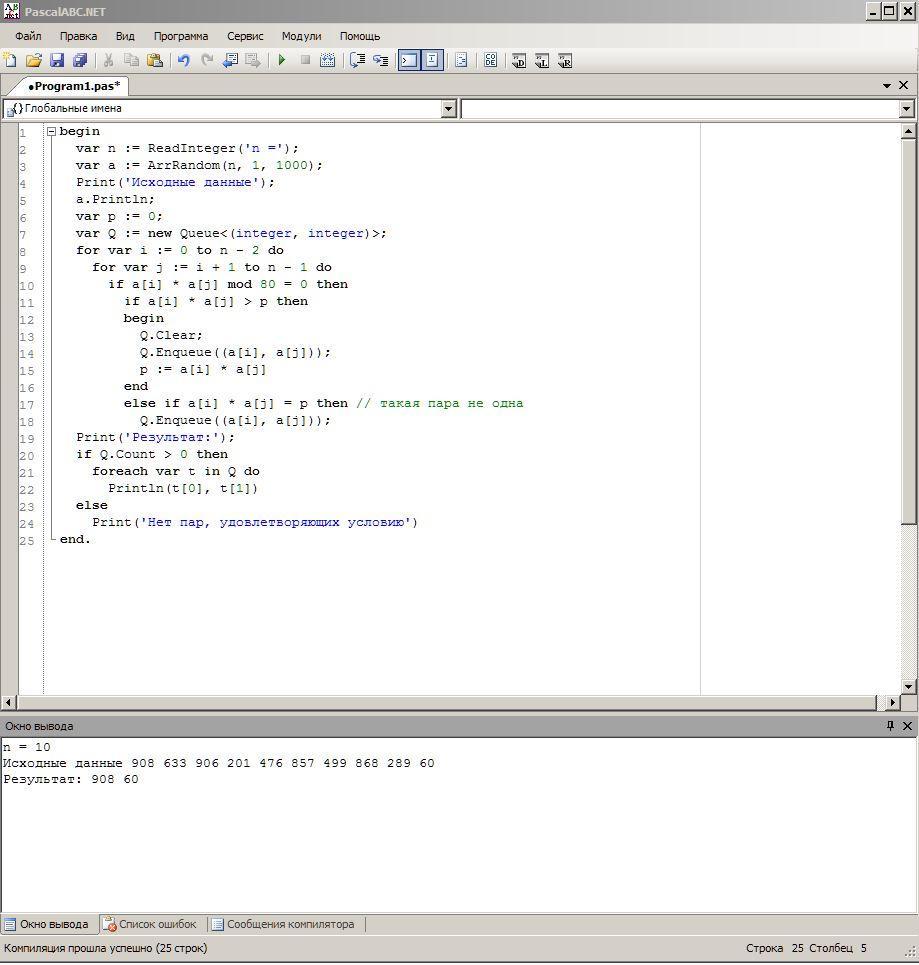919x965 pixels.
Task: Close the Окно вывода panel
Action: [907, 726]
